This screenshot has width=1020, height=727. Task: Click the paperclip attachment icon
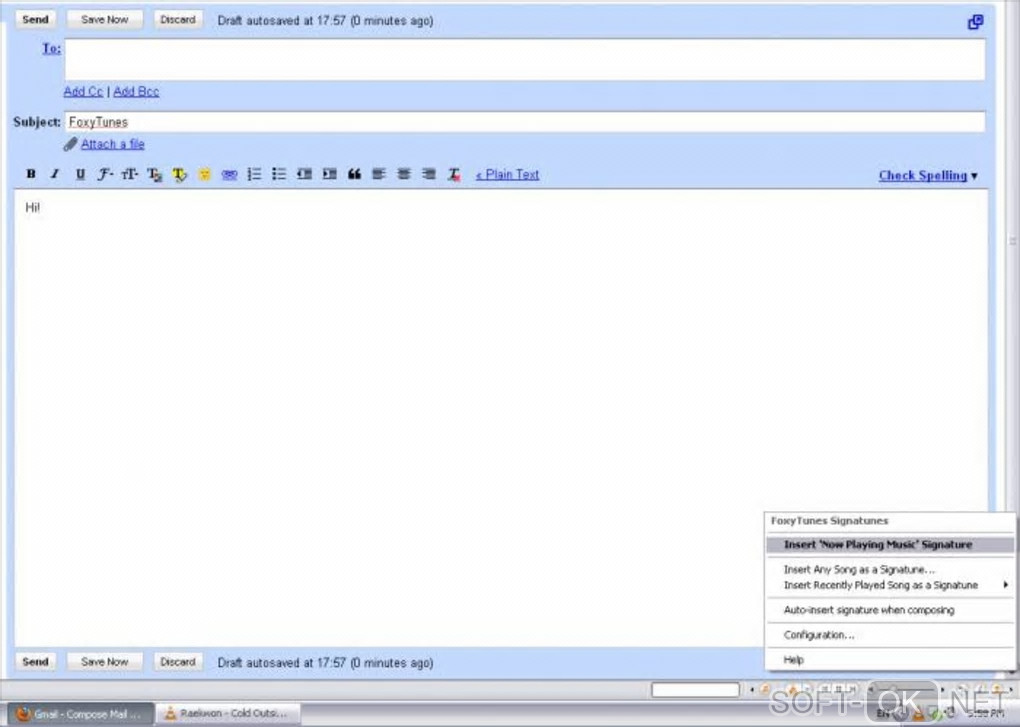[x=70, y=144]
